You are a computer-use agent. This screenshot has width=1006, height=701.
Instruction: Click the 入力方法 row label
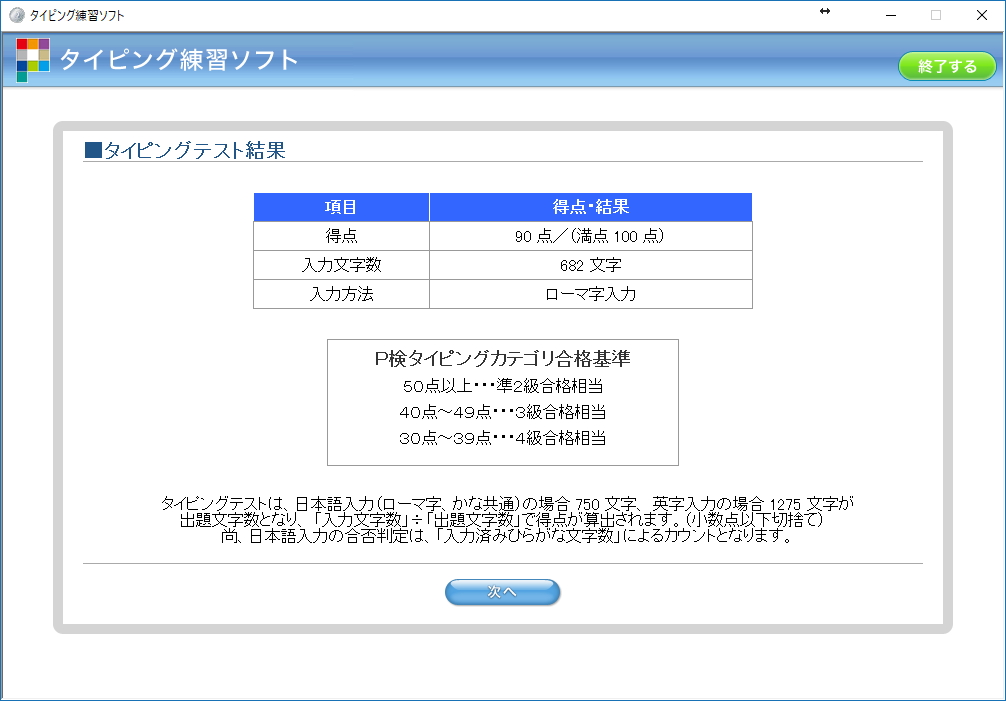(341, 293)
